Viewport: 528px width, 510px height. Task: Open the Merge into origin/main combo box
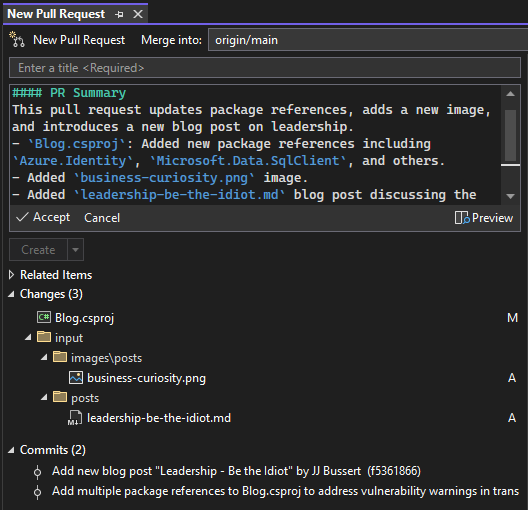pyautogui.click(x=368, y=40)
